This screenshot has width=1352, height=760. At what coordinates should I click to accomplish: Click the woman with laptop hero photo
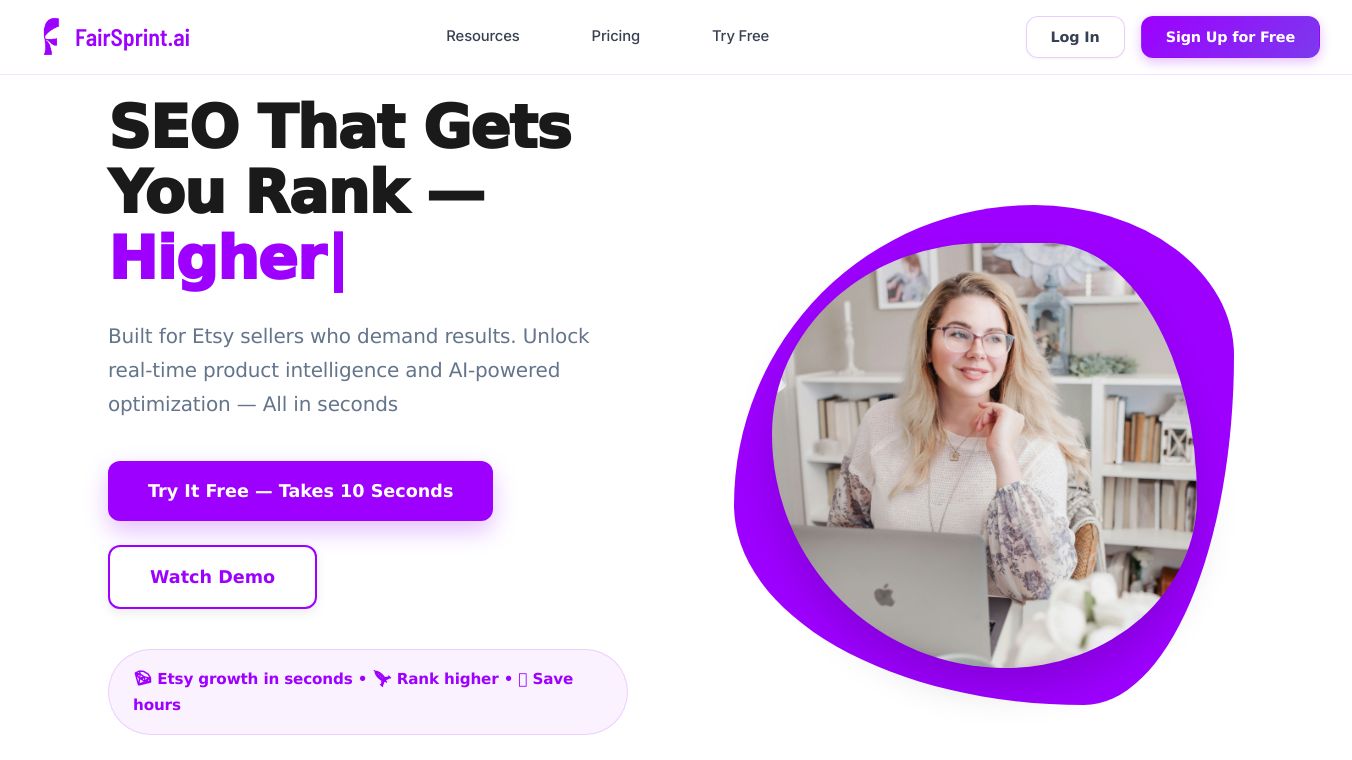pyautogui.click(x=984, y=455)
